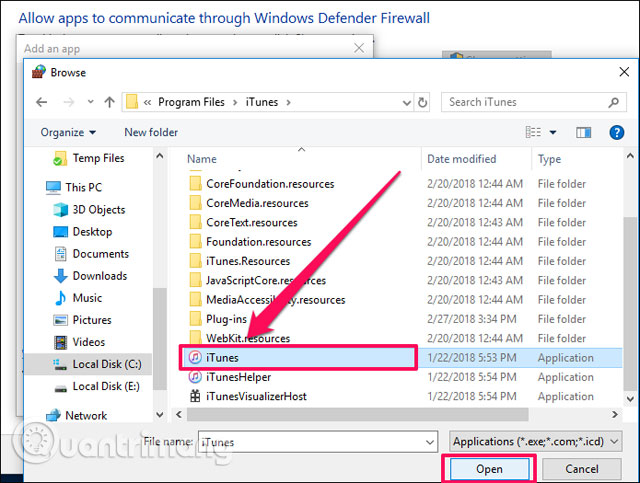640x483 pixels.
Task: Open Pictures in the sidebar
Action: 82,320
